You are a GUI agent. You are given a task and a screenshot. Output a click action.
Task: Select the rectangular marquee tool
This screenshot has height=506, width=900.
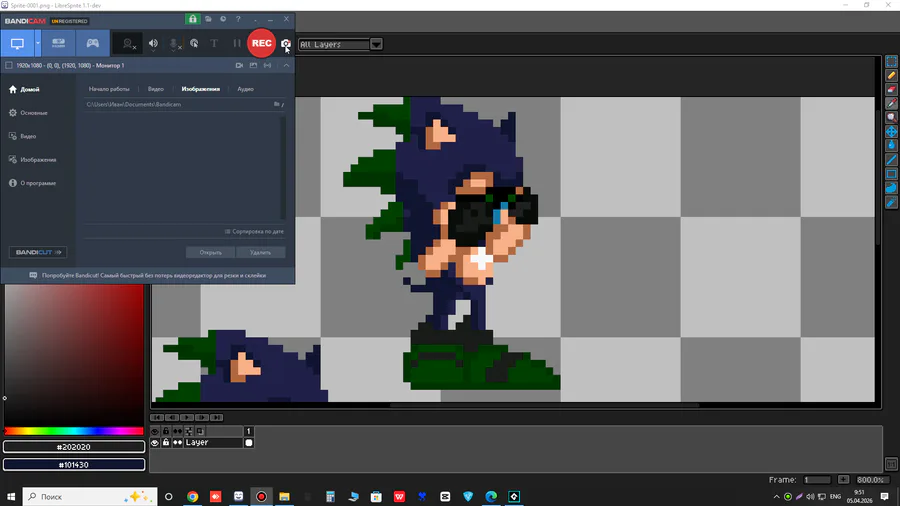pyautogui.click(x=891, y=61)
